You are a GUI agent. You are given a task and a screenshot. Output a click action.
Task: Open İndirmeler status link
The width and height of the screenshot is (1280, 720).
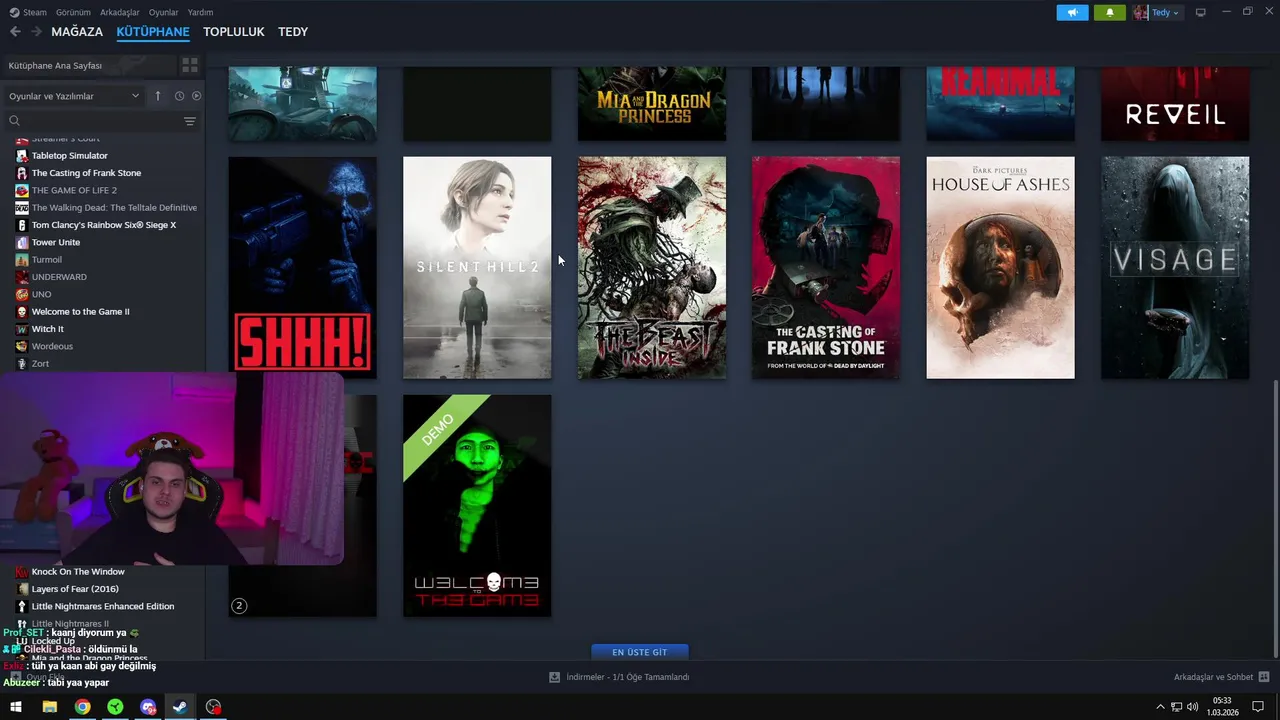628,677
